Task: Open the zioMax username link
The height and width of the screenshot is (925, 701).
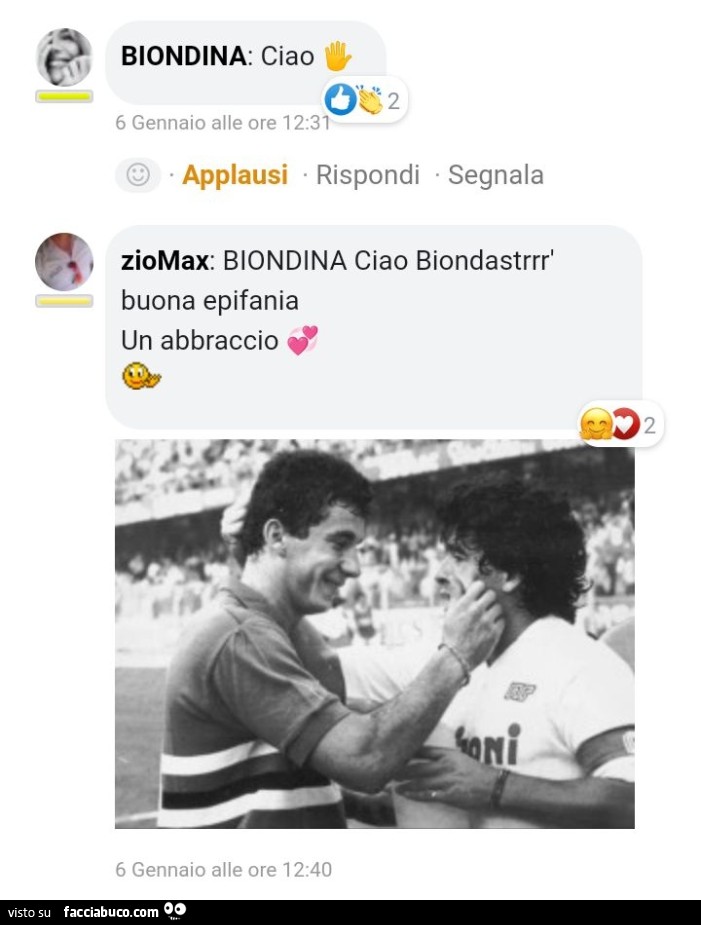Action: point(165,261)
